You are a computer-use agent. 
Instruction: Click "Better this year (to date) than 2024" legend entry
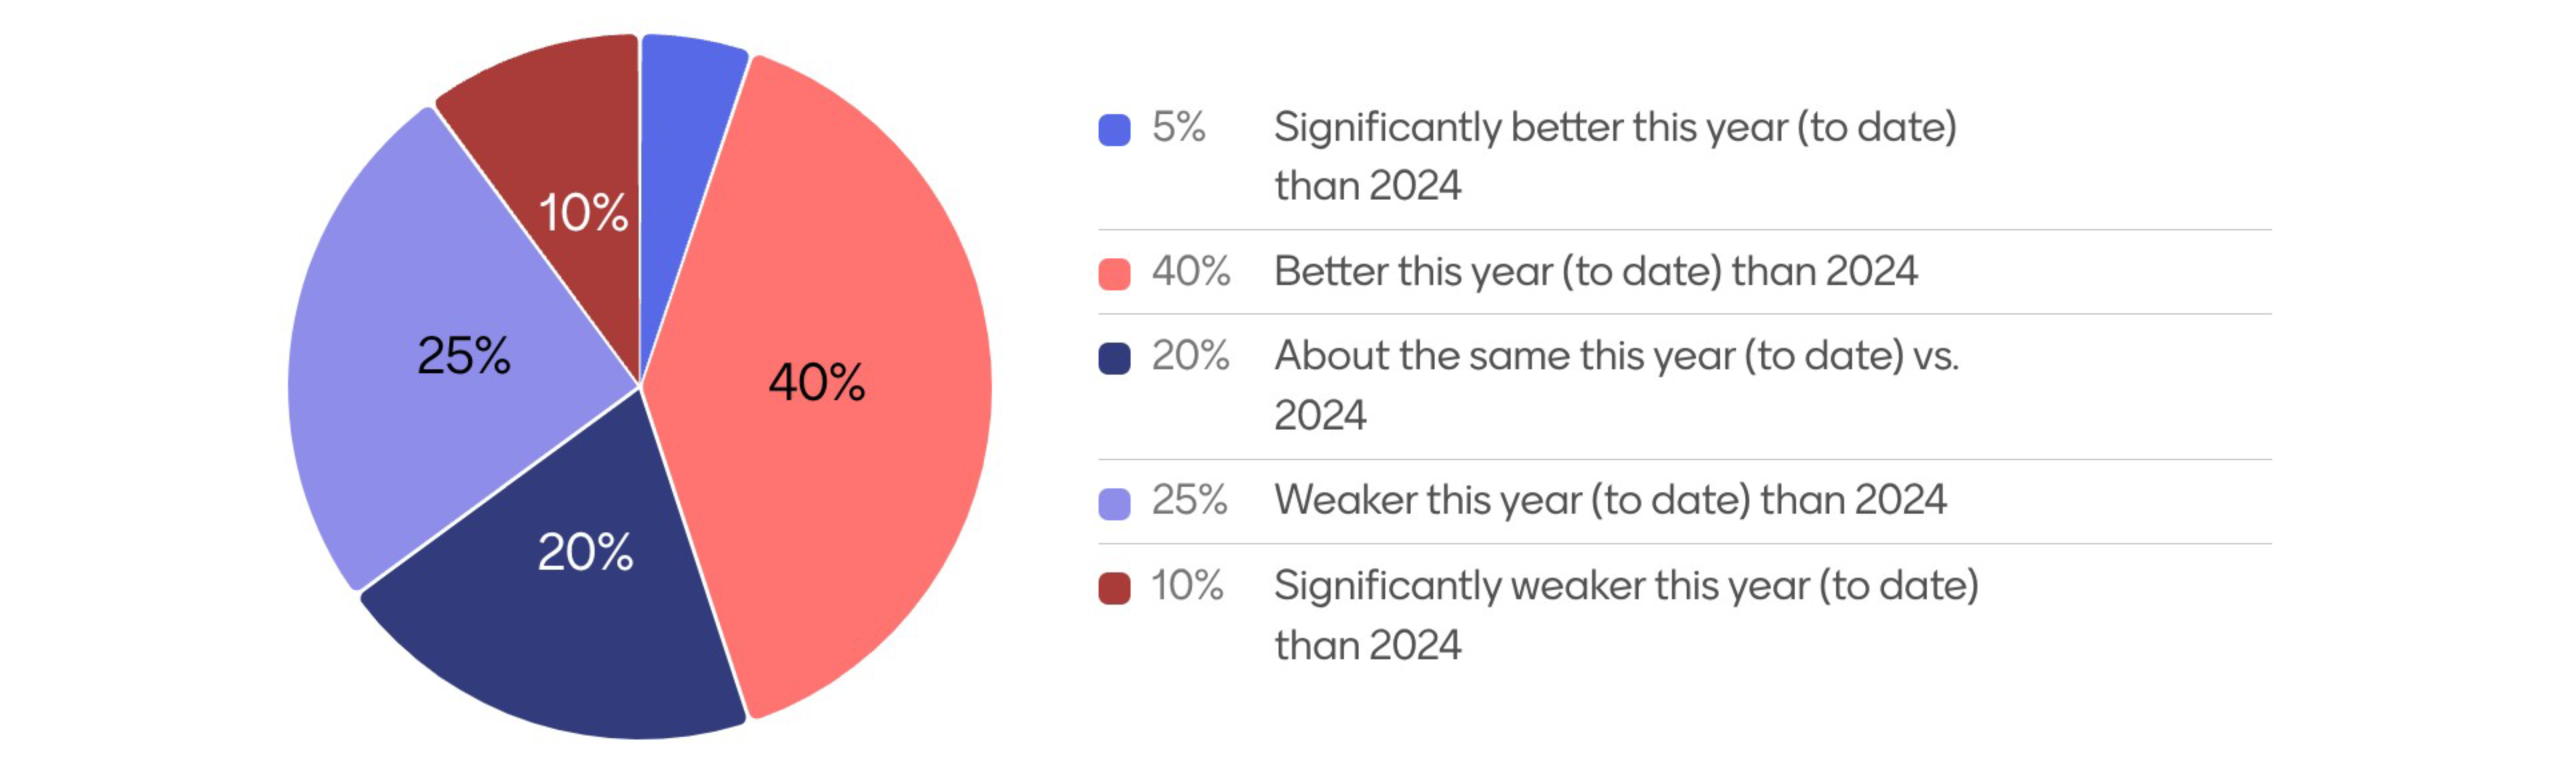[1595, 271]
